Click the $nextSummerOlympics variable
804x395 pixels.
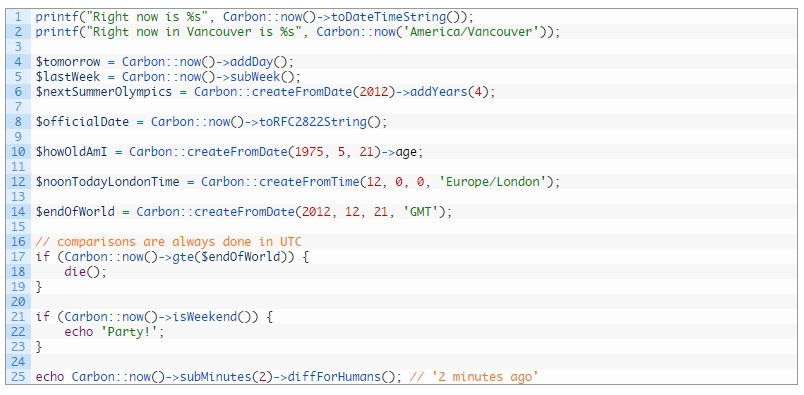[x=104, y=92]
